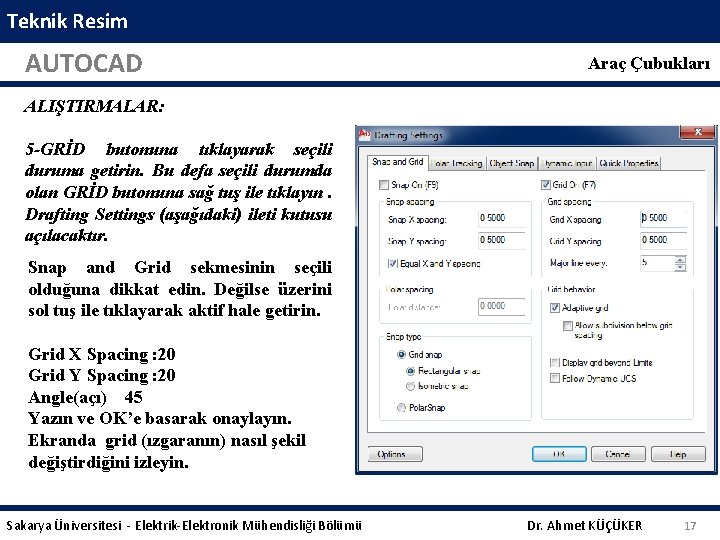Select the Grid snap radio button

[401, 354]
